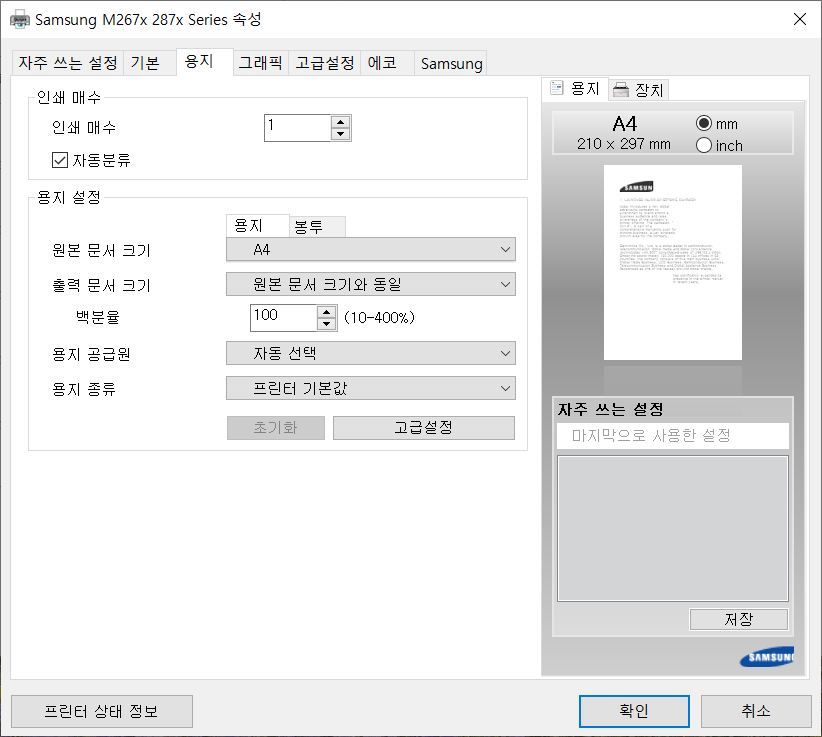
Task: Expand the 용지 종류 dropdown
Action: 371,388
